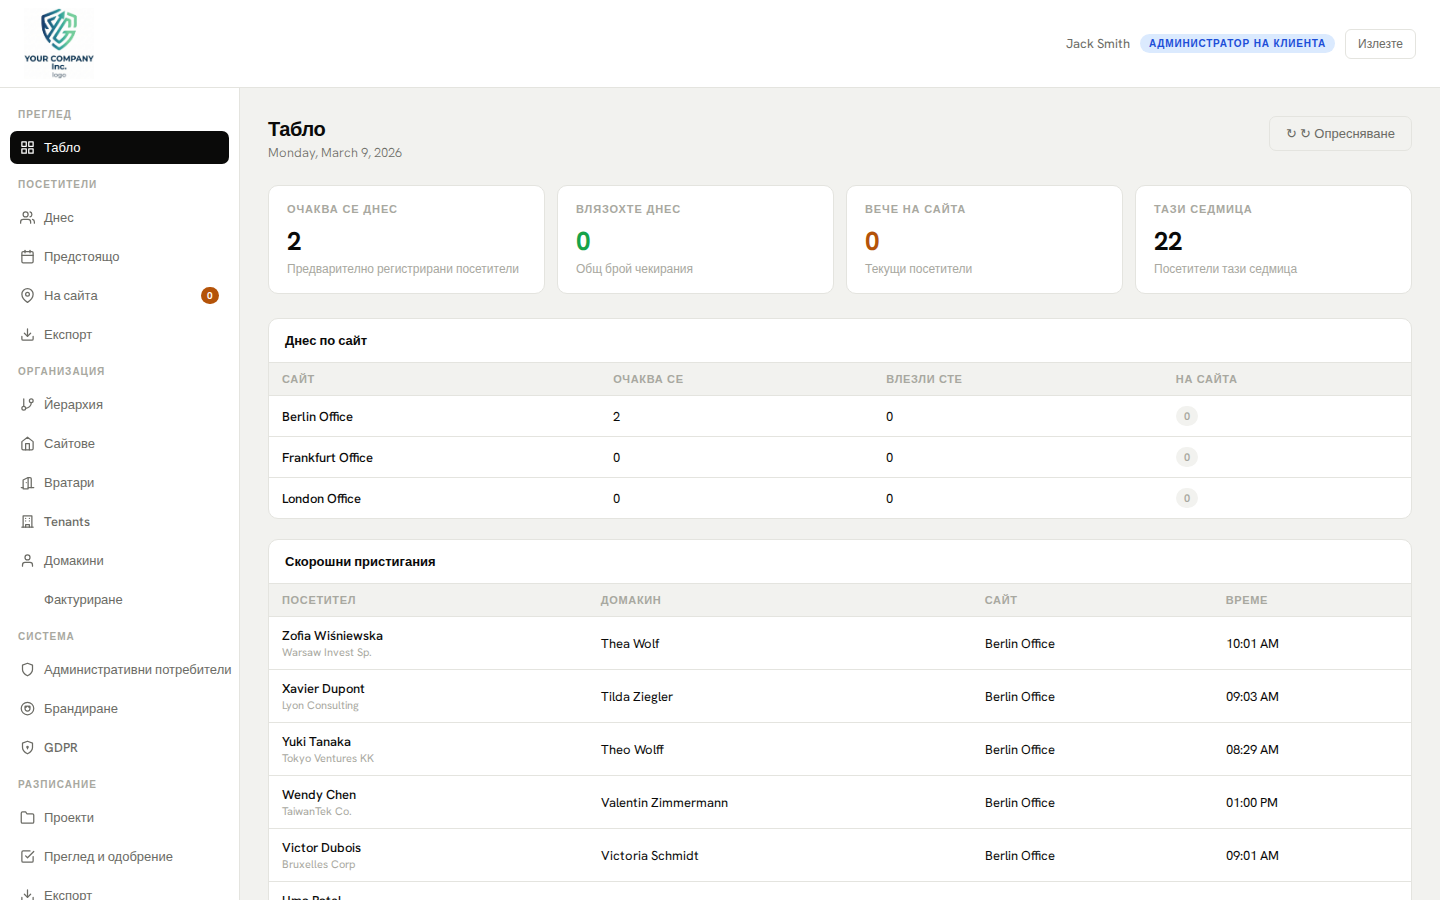The image size is (1440, 900).
Task: Click the Предстоящо calendar icon
Action: tap(27, 256)
